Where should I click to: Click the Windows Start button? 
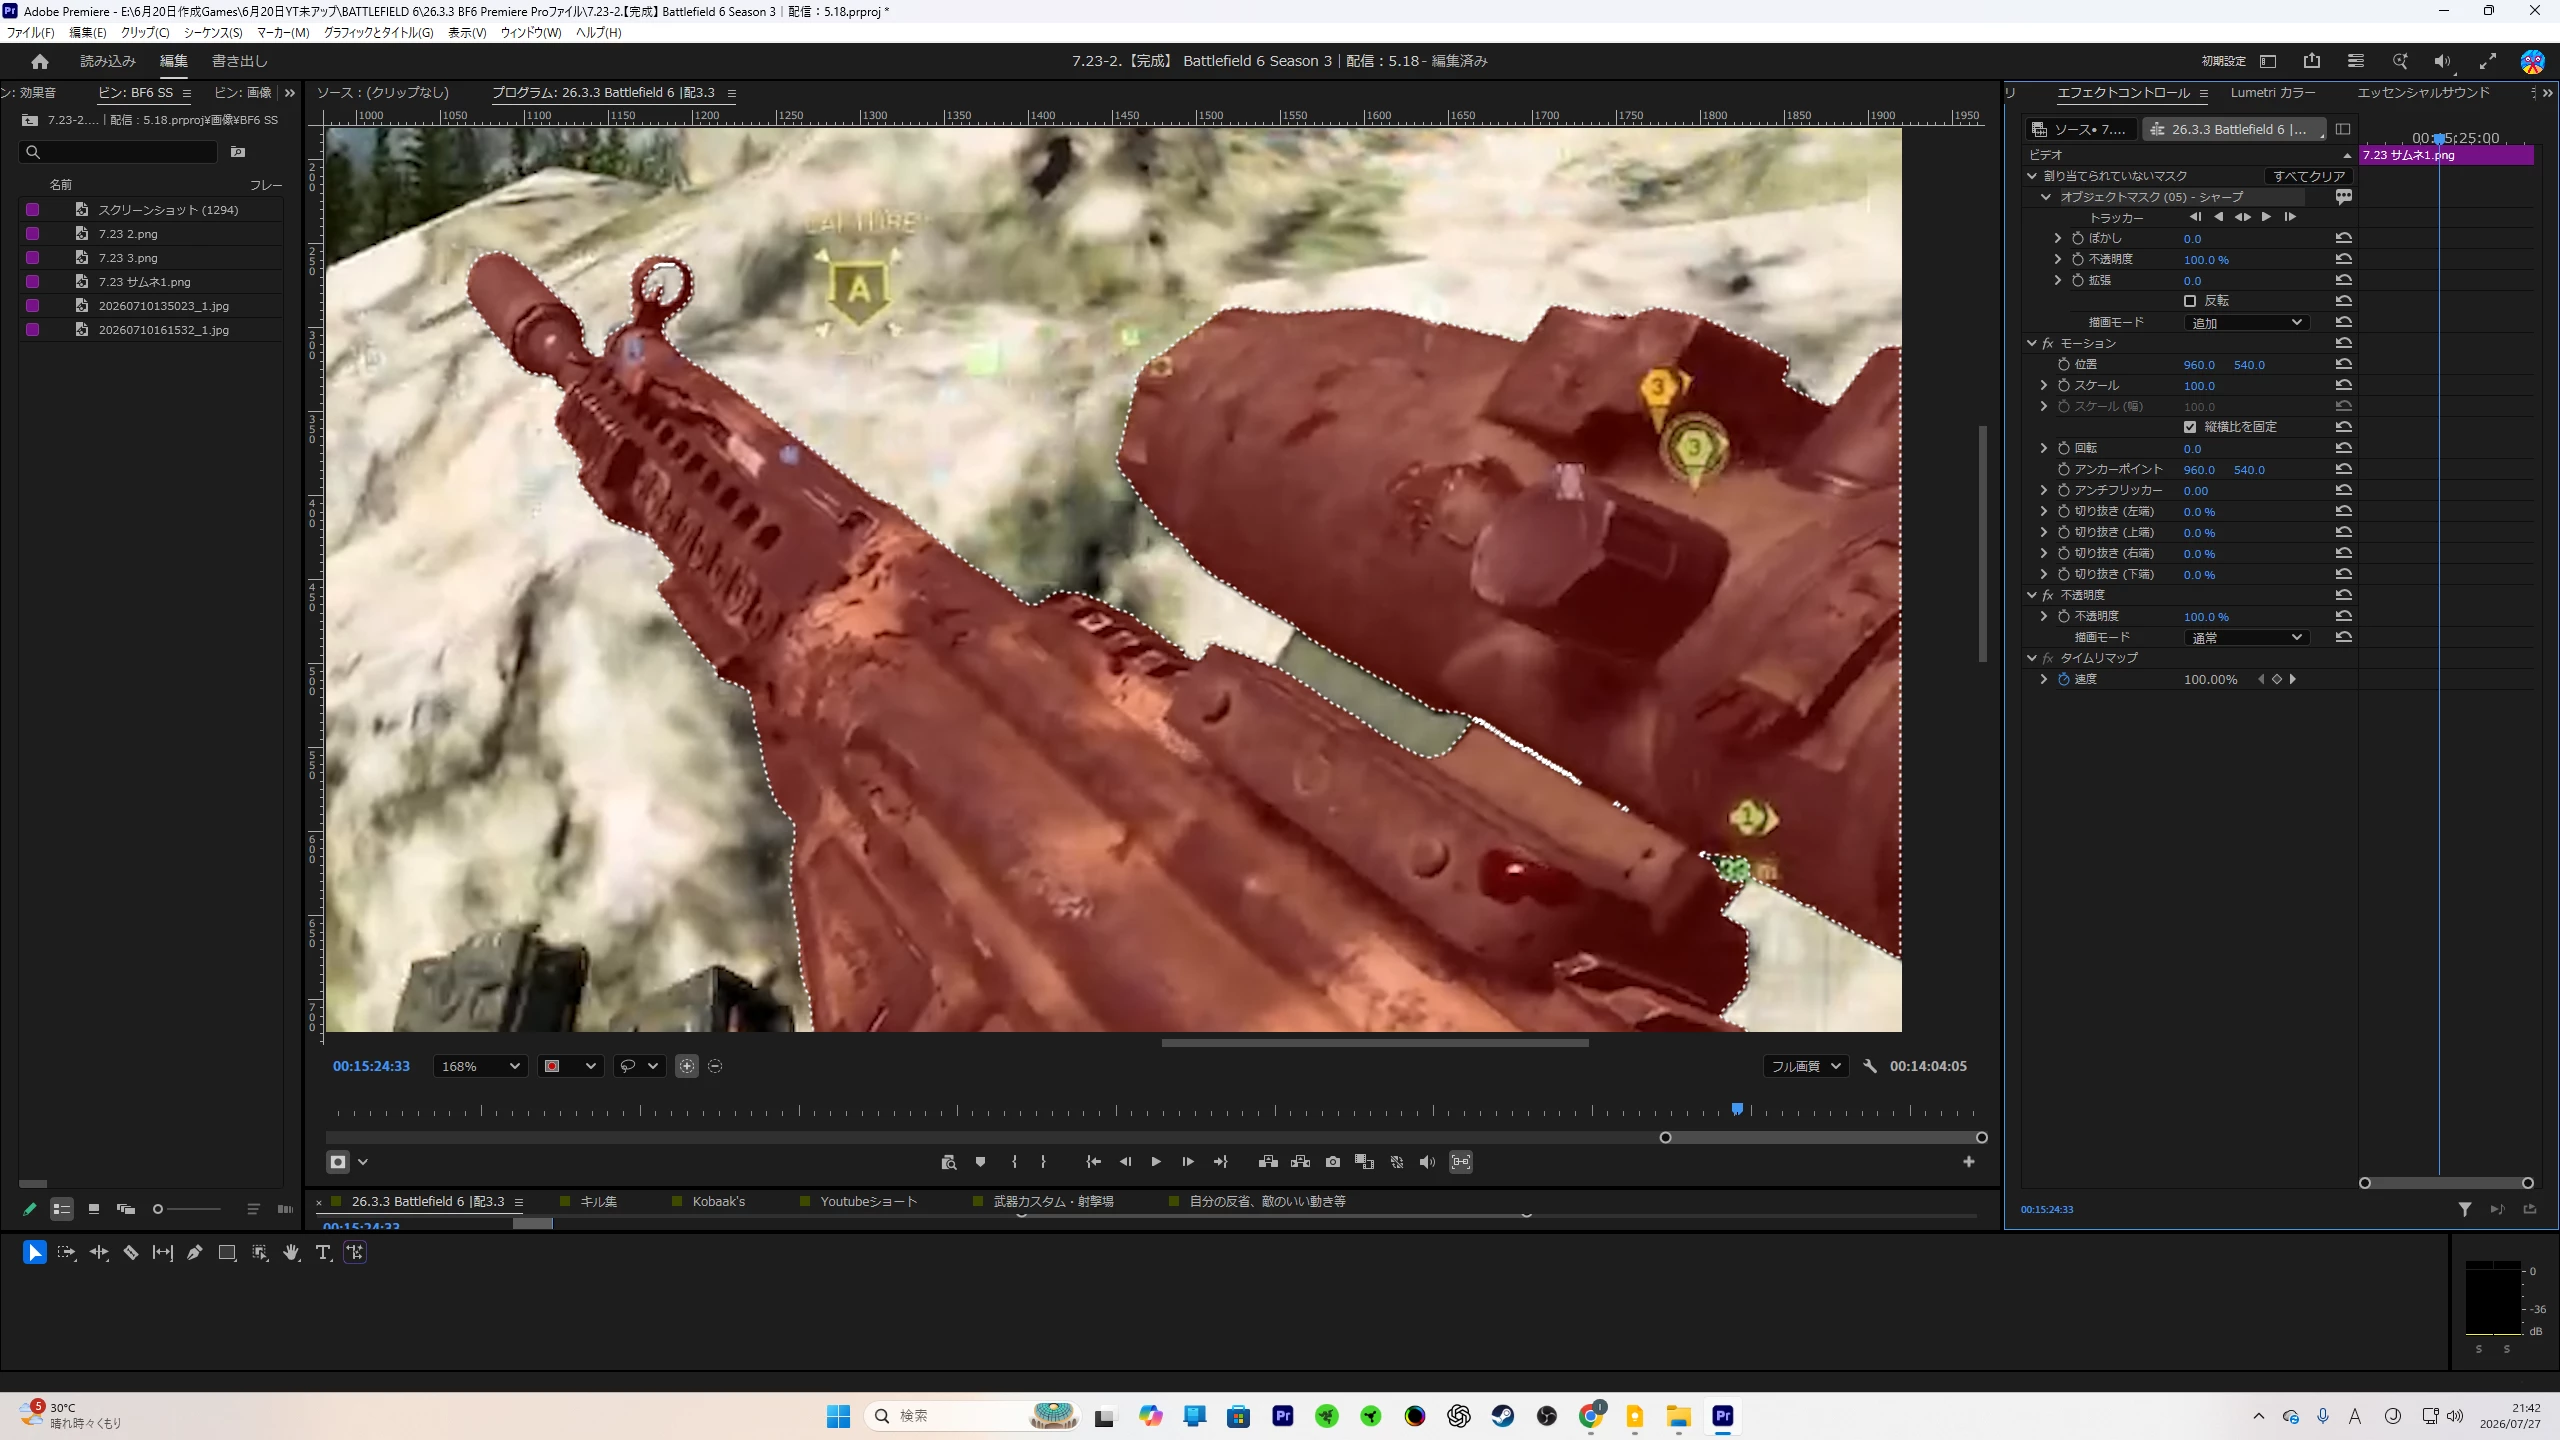tap(838, 1416)
